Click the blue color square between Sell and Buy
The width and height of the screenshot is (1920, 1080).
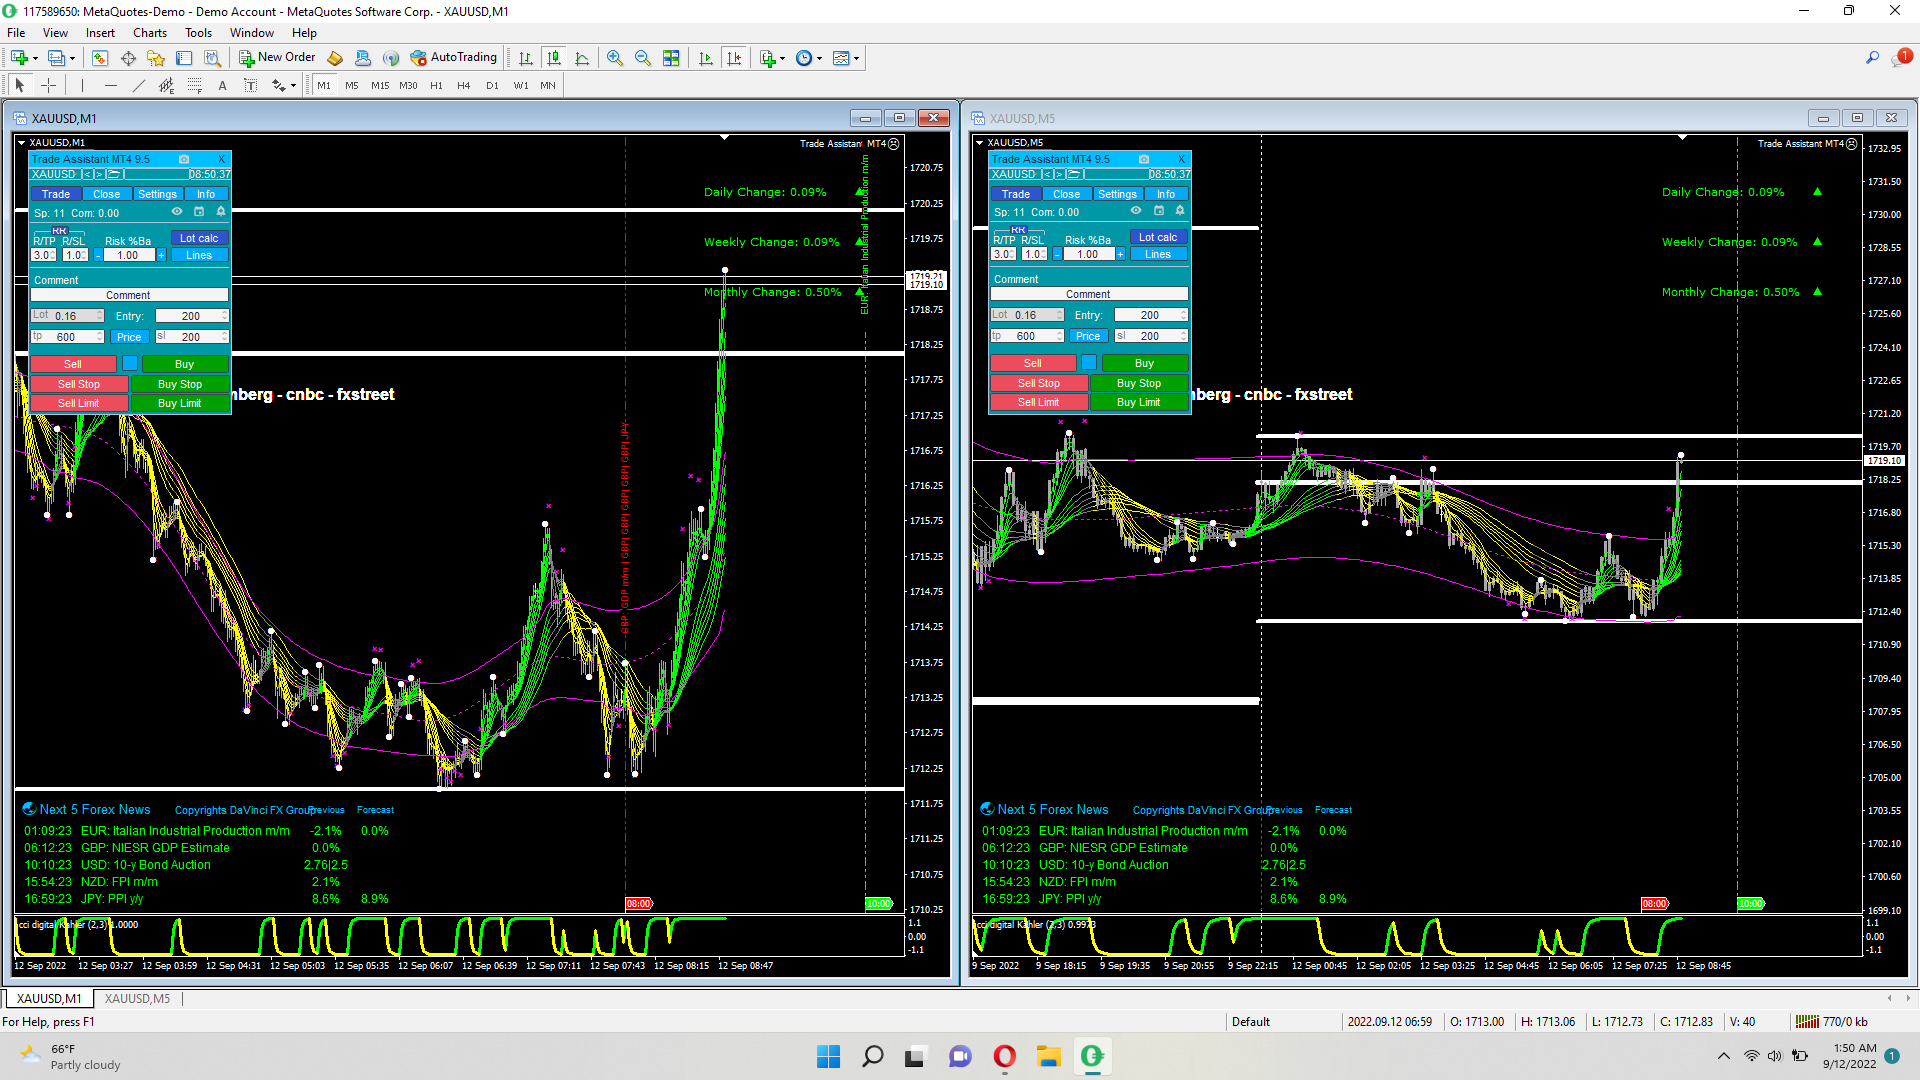click(x=130, y=363)
